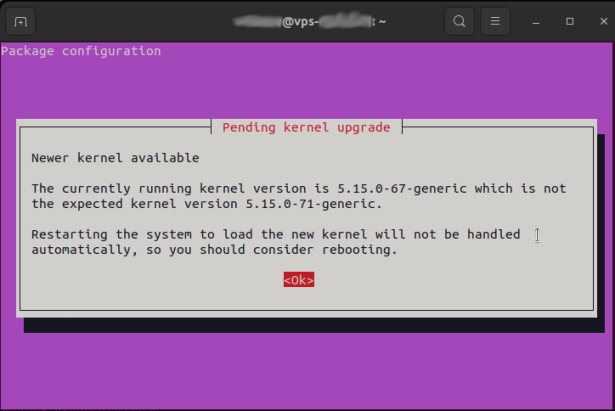The height and width of the screenshot is (411, 615).
Task: Click the word 'rebooting' in the message
Action: click(x=357, y=250)
